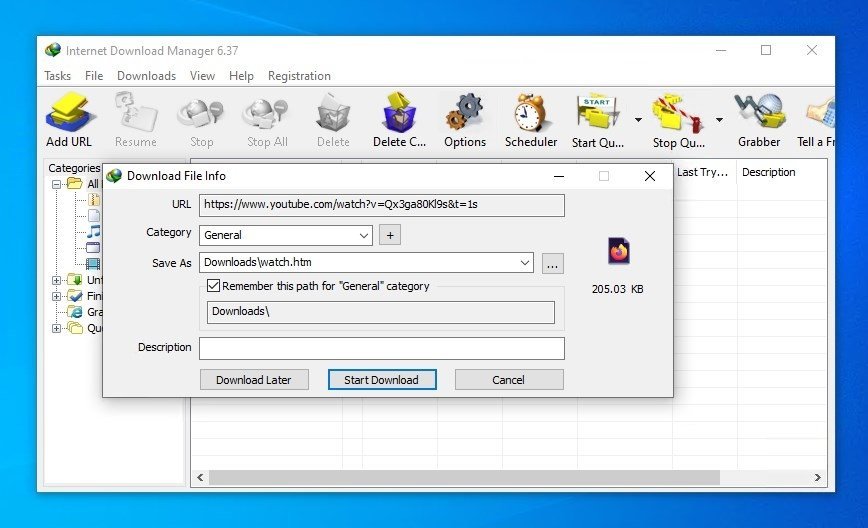The height and width of the screenshot is (528, 868).
Task: Open the Downloads menu
Action: pos(146,76)
